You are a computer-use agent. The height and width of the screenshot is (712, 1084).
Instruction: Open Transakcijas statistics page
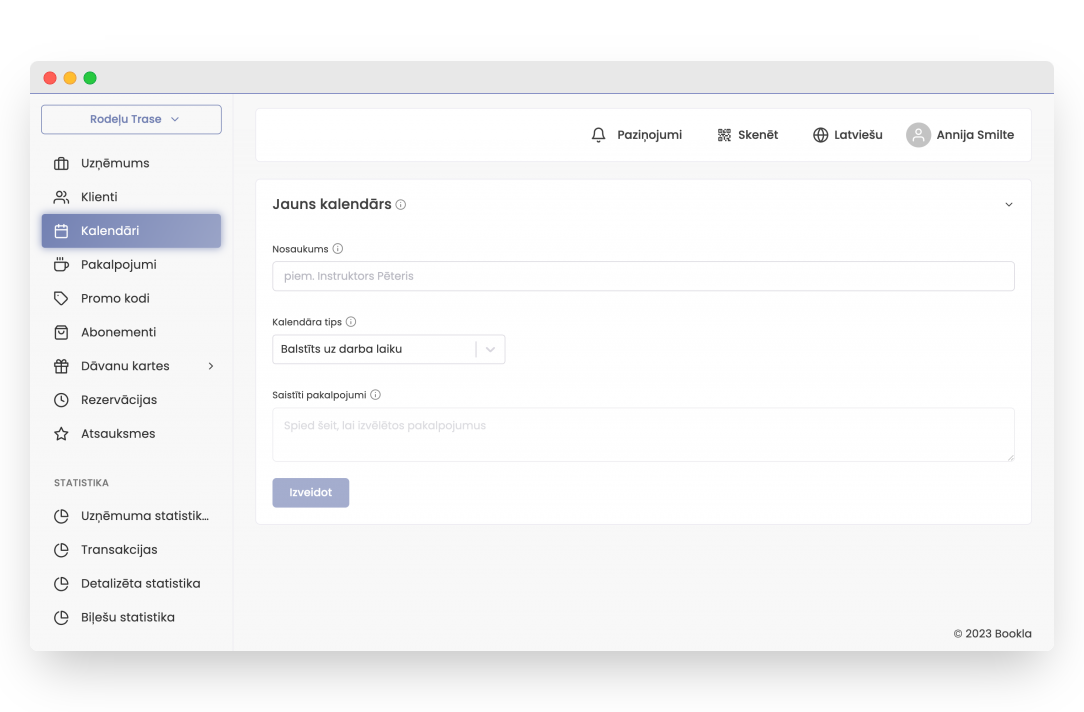tap(119, 550)
